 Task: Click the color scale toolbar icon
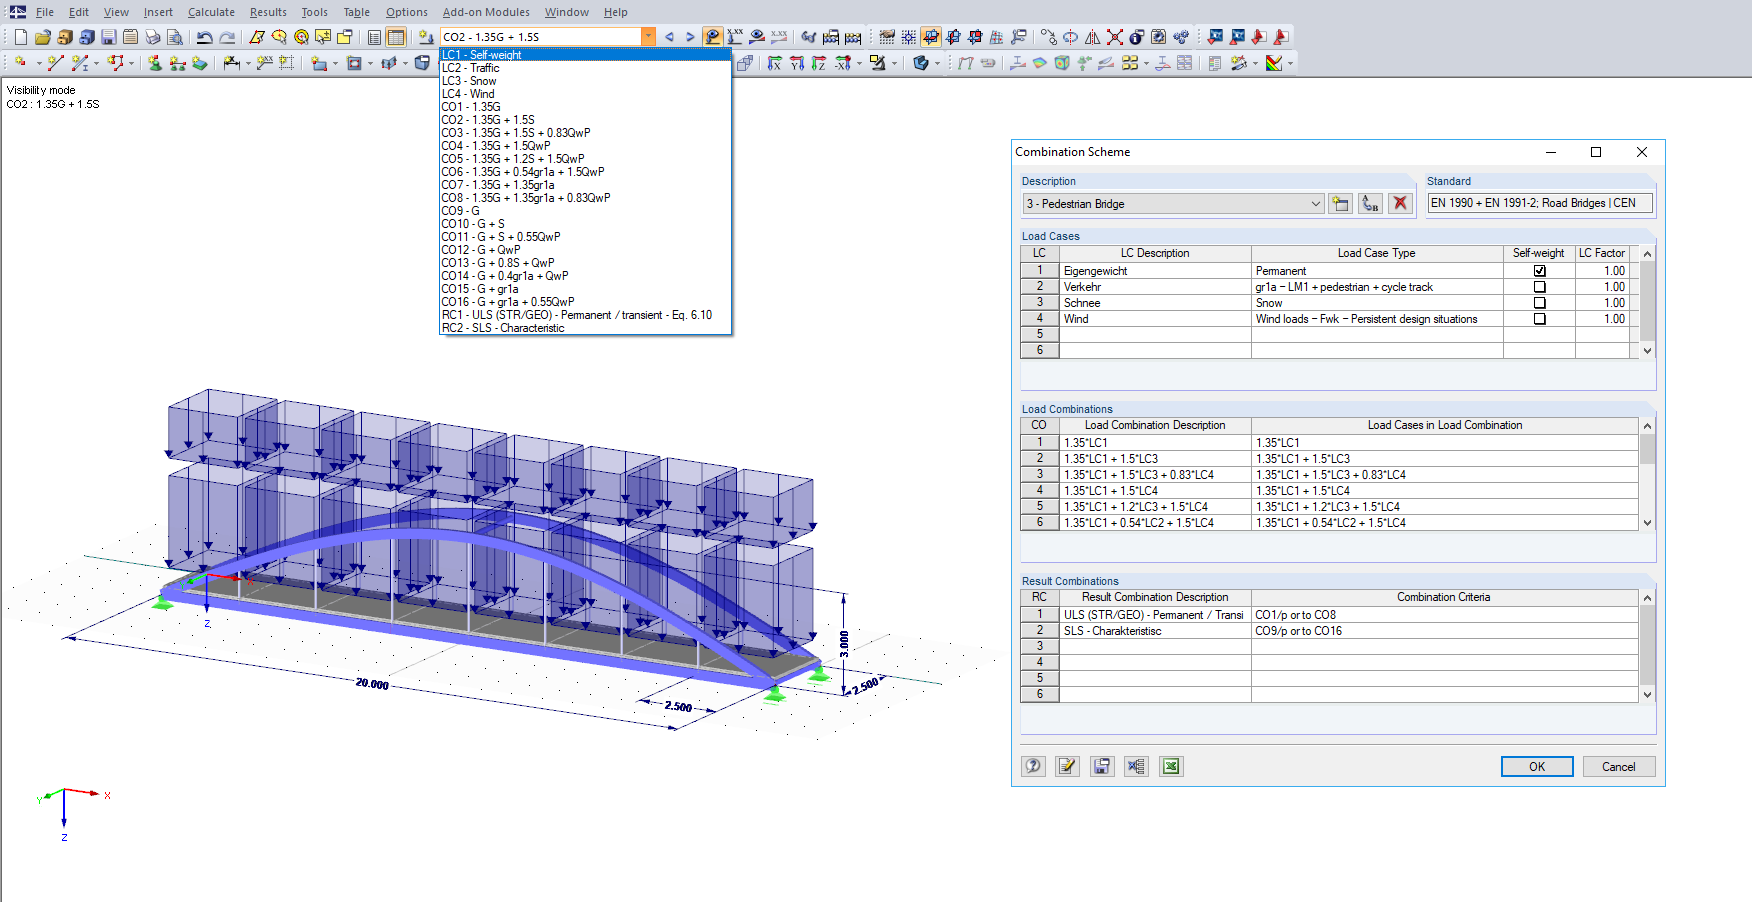[1273, 63]
